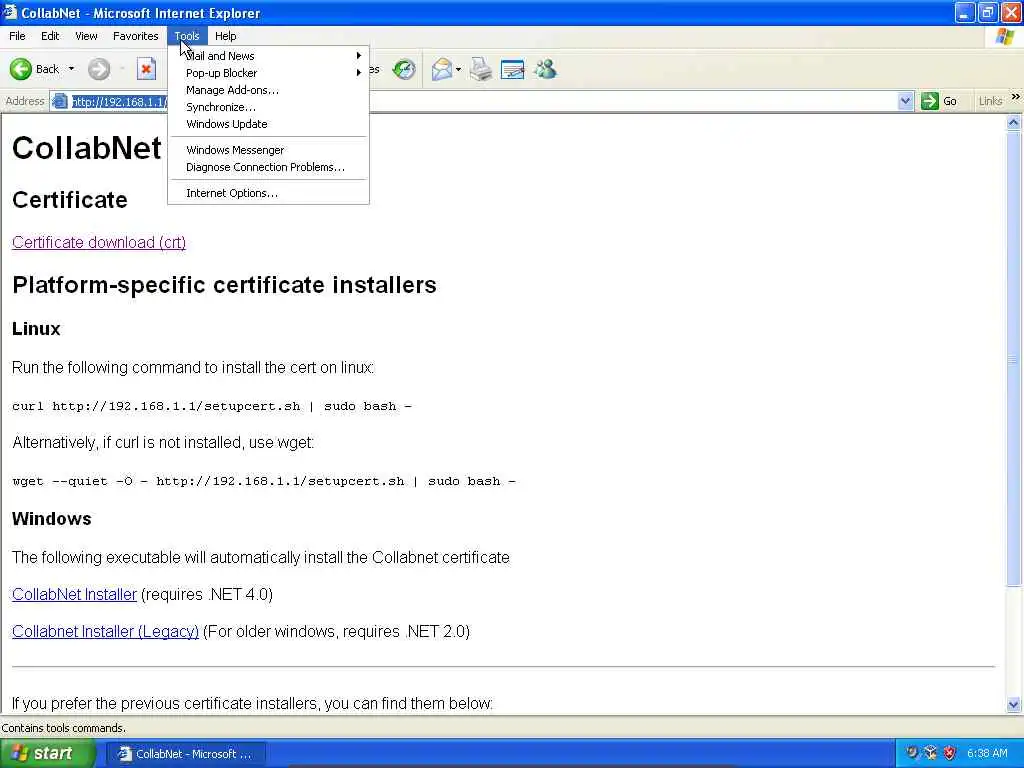Select Manage Add-ons menu entry
The image size is (1024, 768).
[268, 90]
